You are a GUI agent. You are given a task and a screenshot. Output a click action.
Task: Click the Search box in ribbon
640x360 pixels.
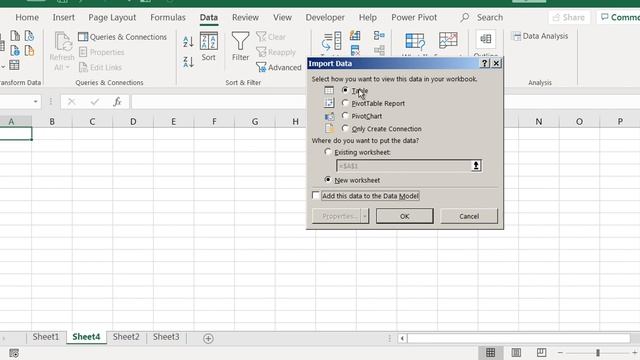point(482,18)
